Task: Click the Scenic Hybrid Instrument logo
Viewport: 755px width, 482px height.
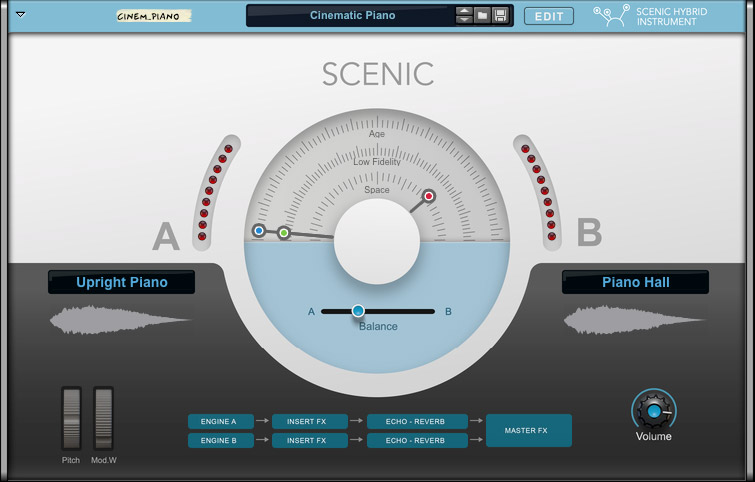Action: coord(650,16)
